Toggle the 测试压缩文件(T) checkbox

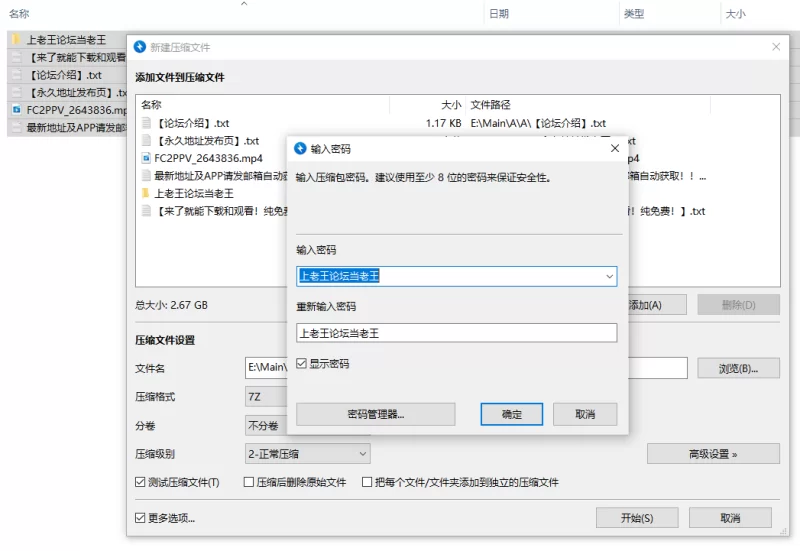140,482
